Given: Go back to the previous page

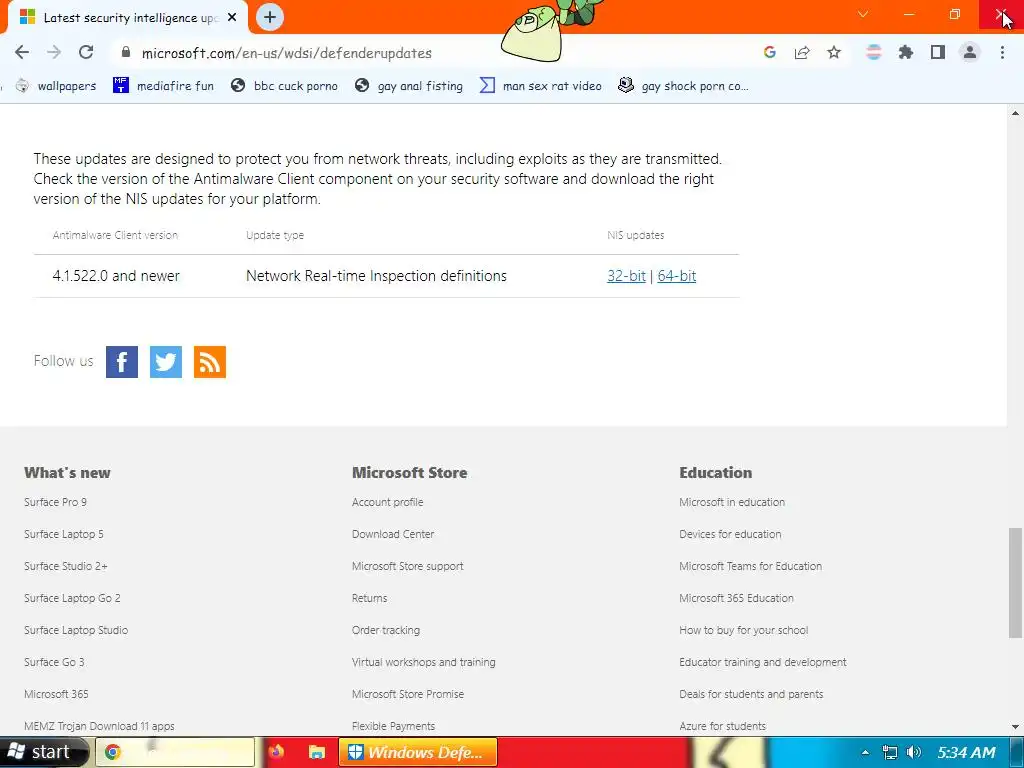Looking at the screenshot, I should click(x=22, y=53).
